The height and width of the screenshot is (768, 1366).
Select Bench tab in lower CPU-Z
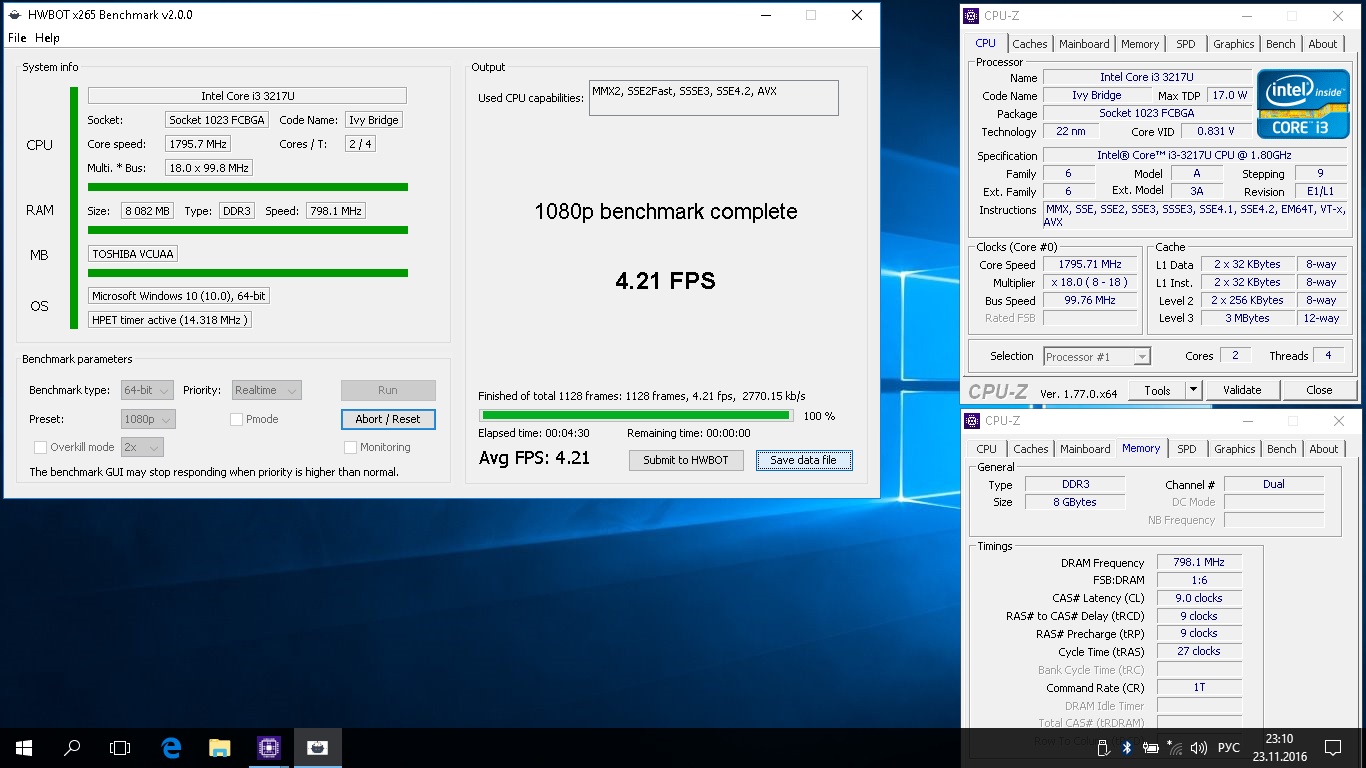[x=1282, y=449]
